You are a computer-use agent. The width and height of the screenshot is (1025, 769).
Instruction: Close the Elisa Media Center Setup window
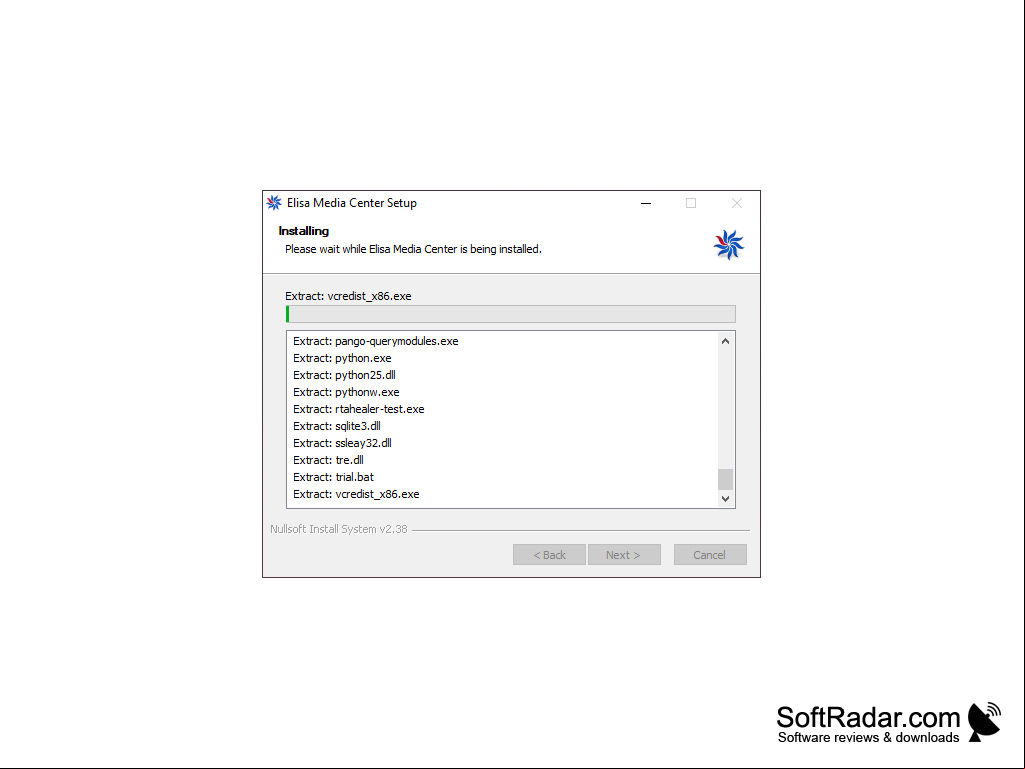[737, 203]
